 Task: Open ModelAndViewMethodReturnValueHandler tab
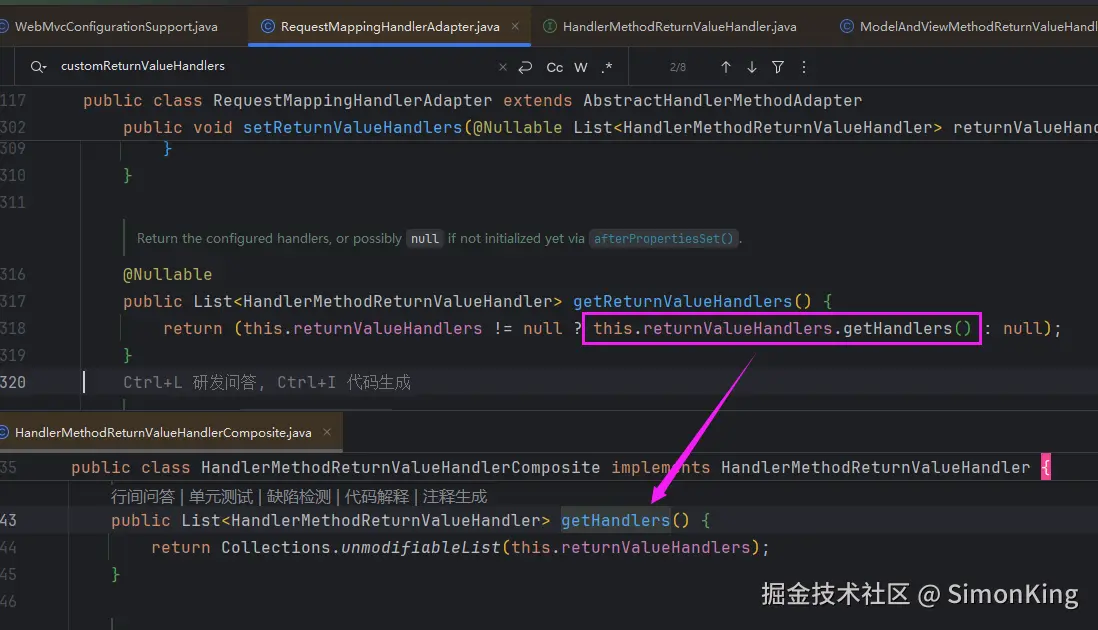[x=976, y=26]
